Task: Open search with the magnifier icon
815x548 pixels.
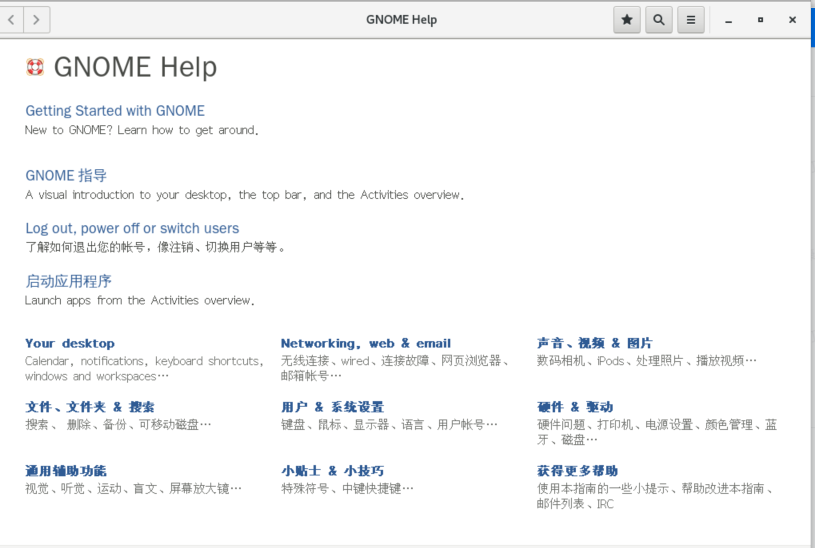Action: click(658, 19)
